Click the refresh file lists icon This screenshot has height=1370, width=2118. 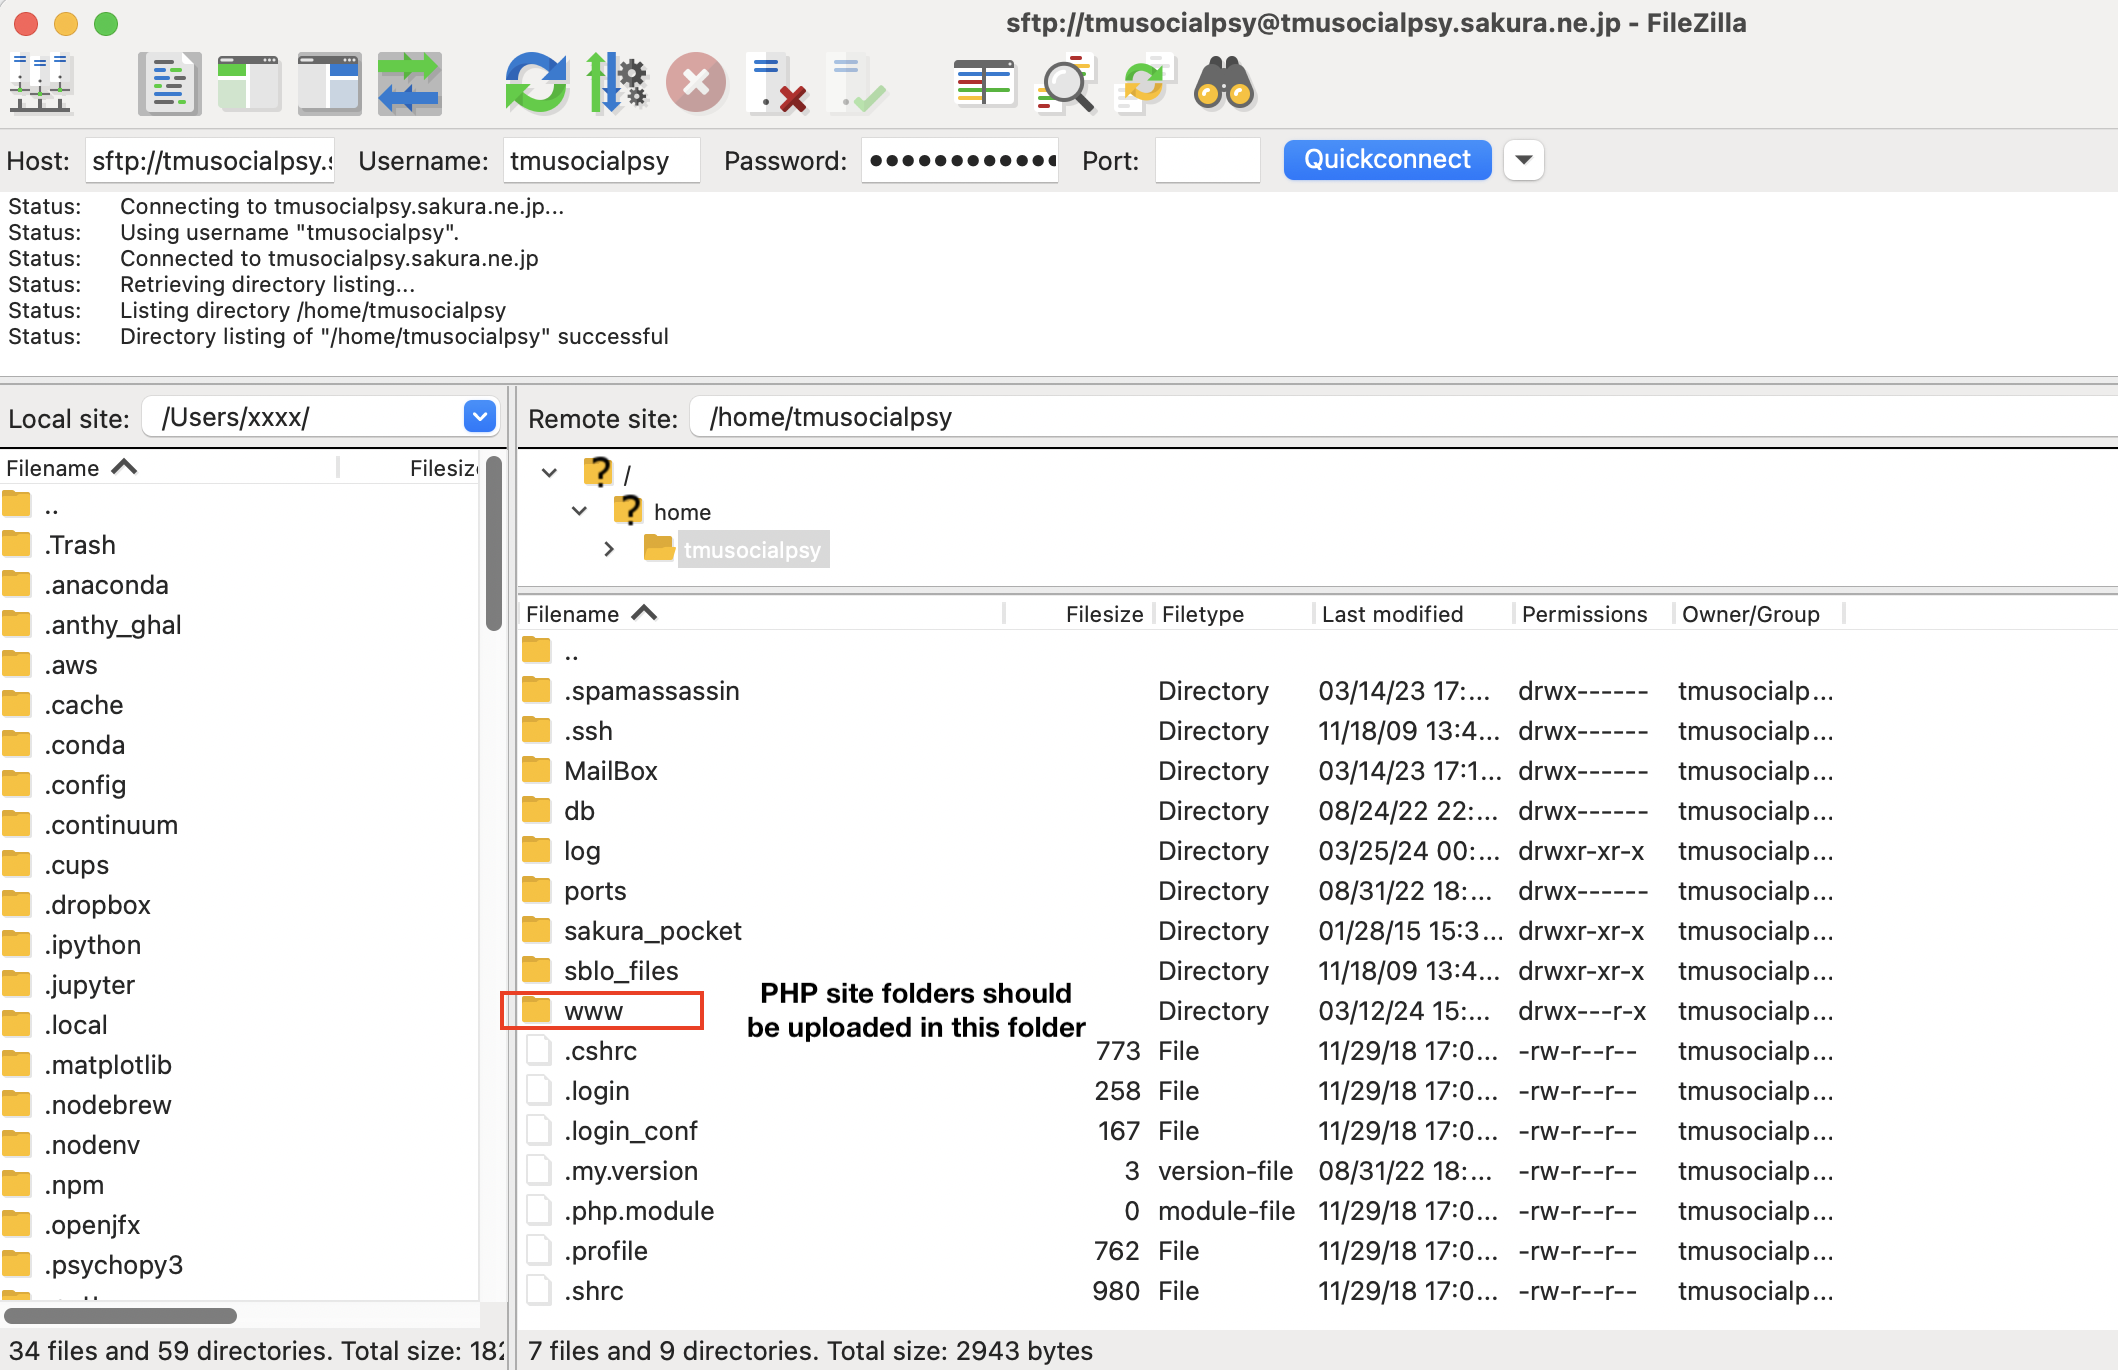tap(536, 84)
